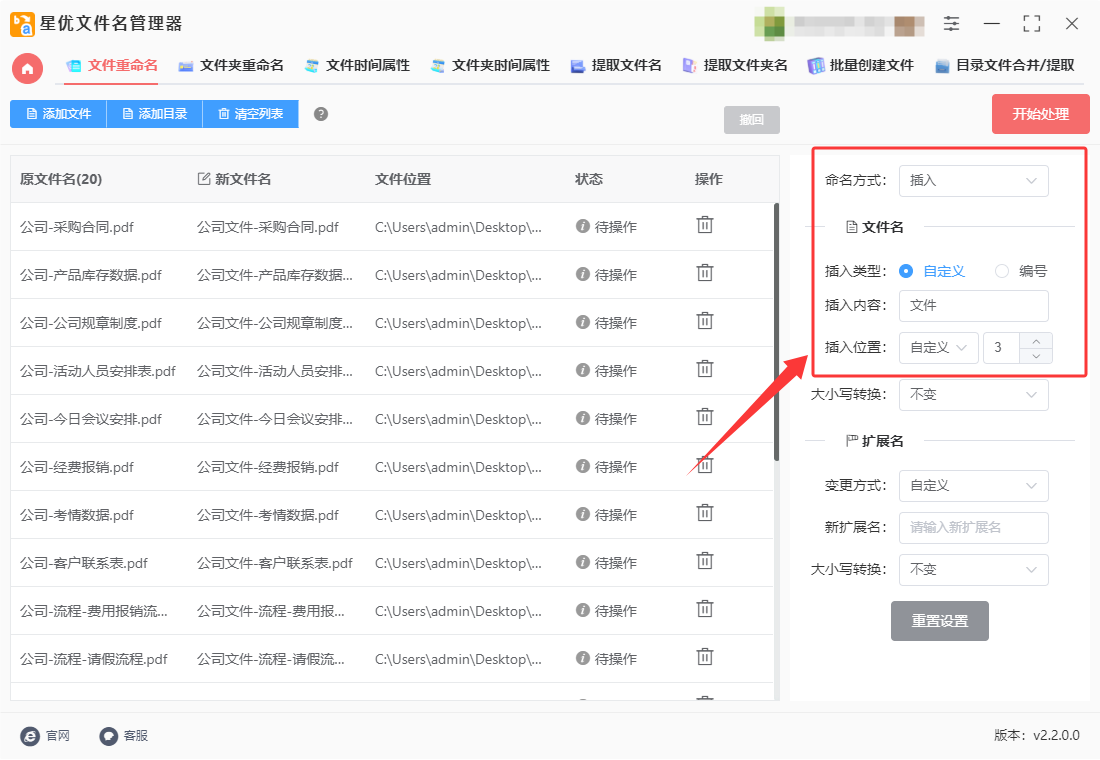
Task: Click the 版本: v2.2.0.0 label
Action: pos(1036,735)
